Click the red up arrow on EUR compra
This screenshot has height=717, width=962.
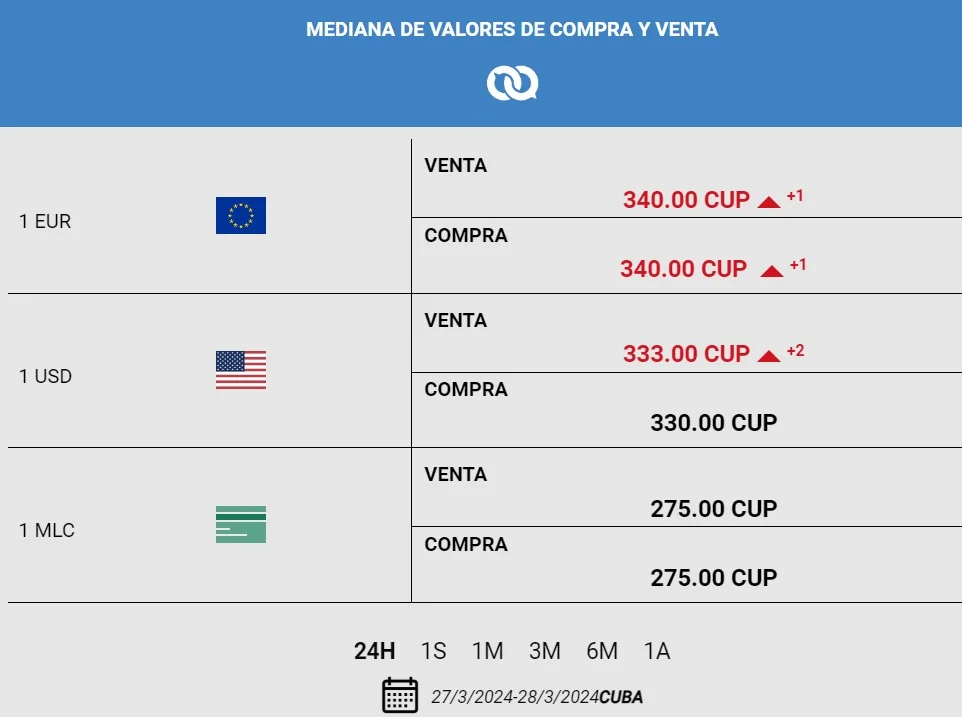click(772, 271)
